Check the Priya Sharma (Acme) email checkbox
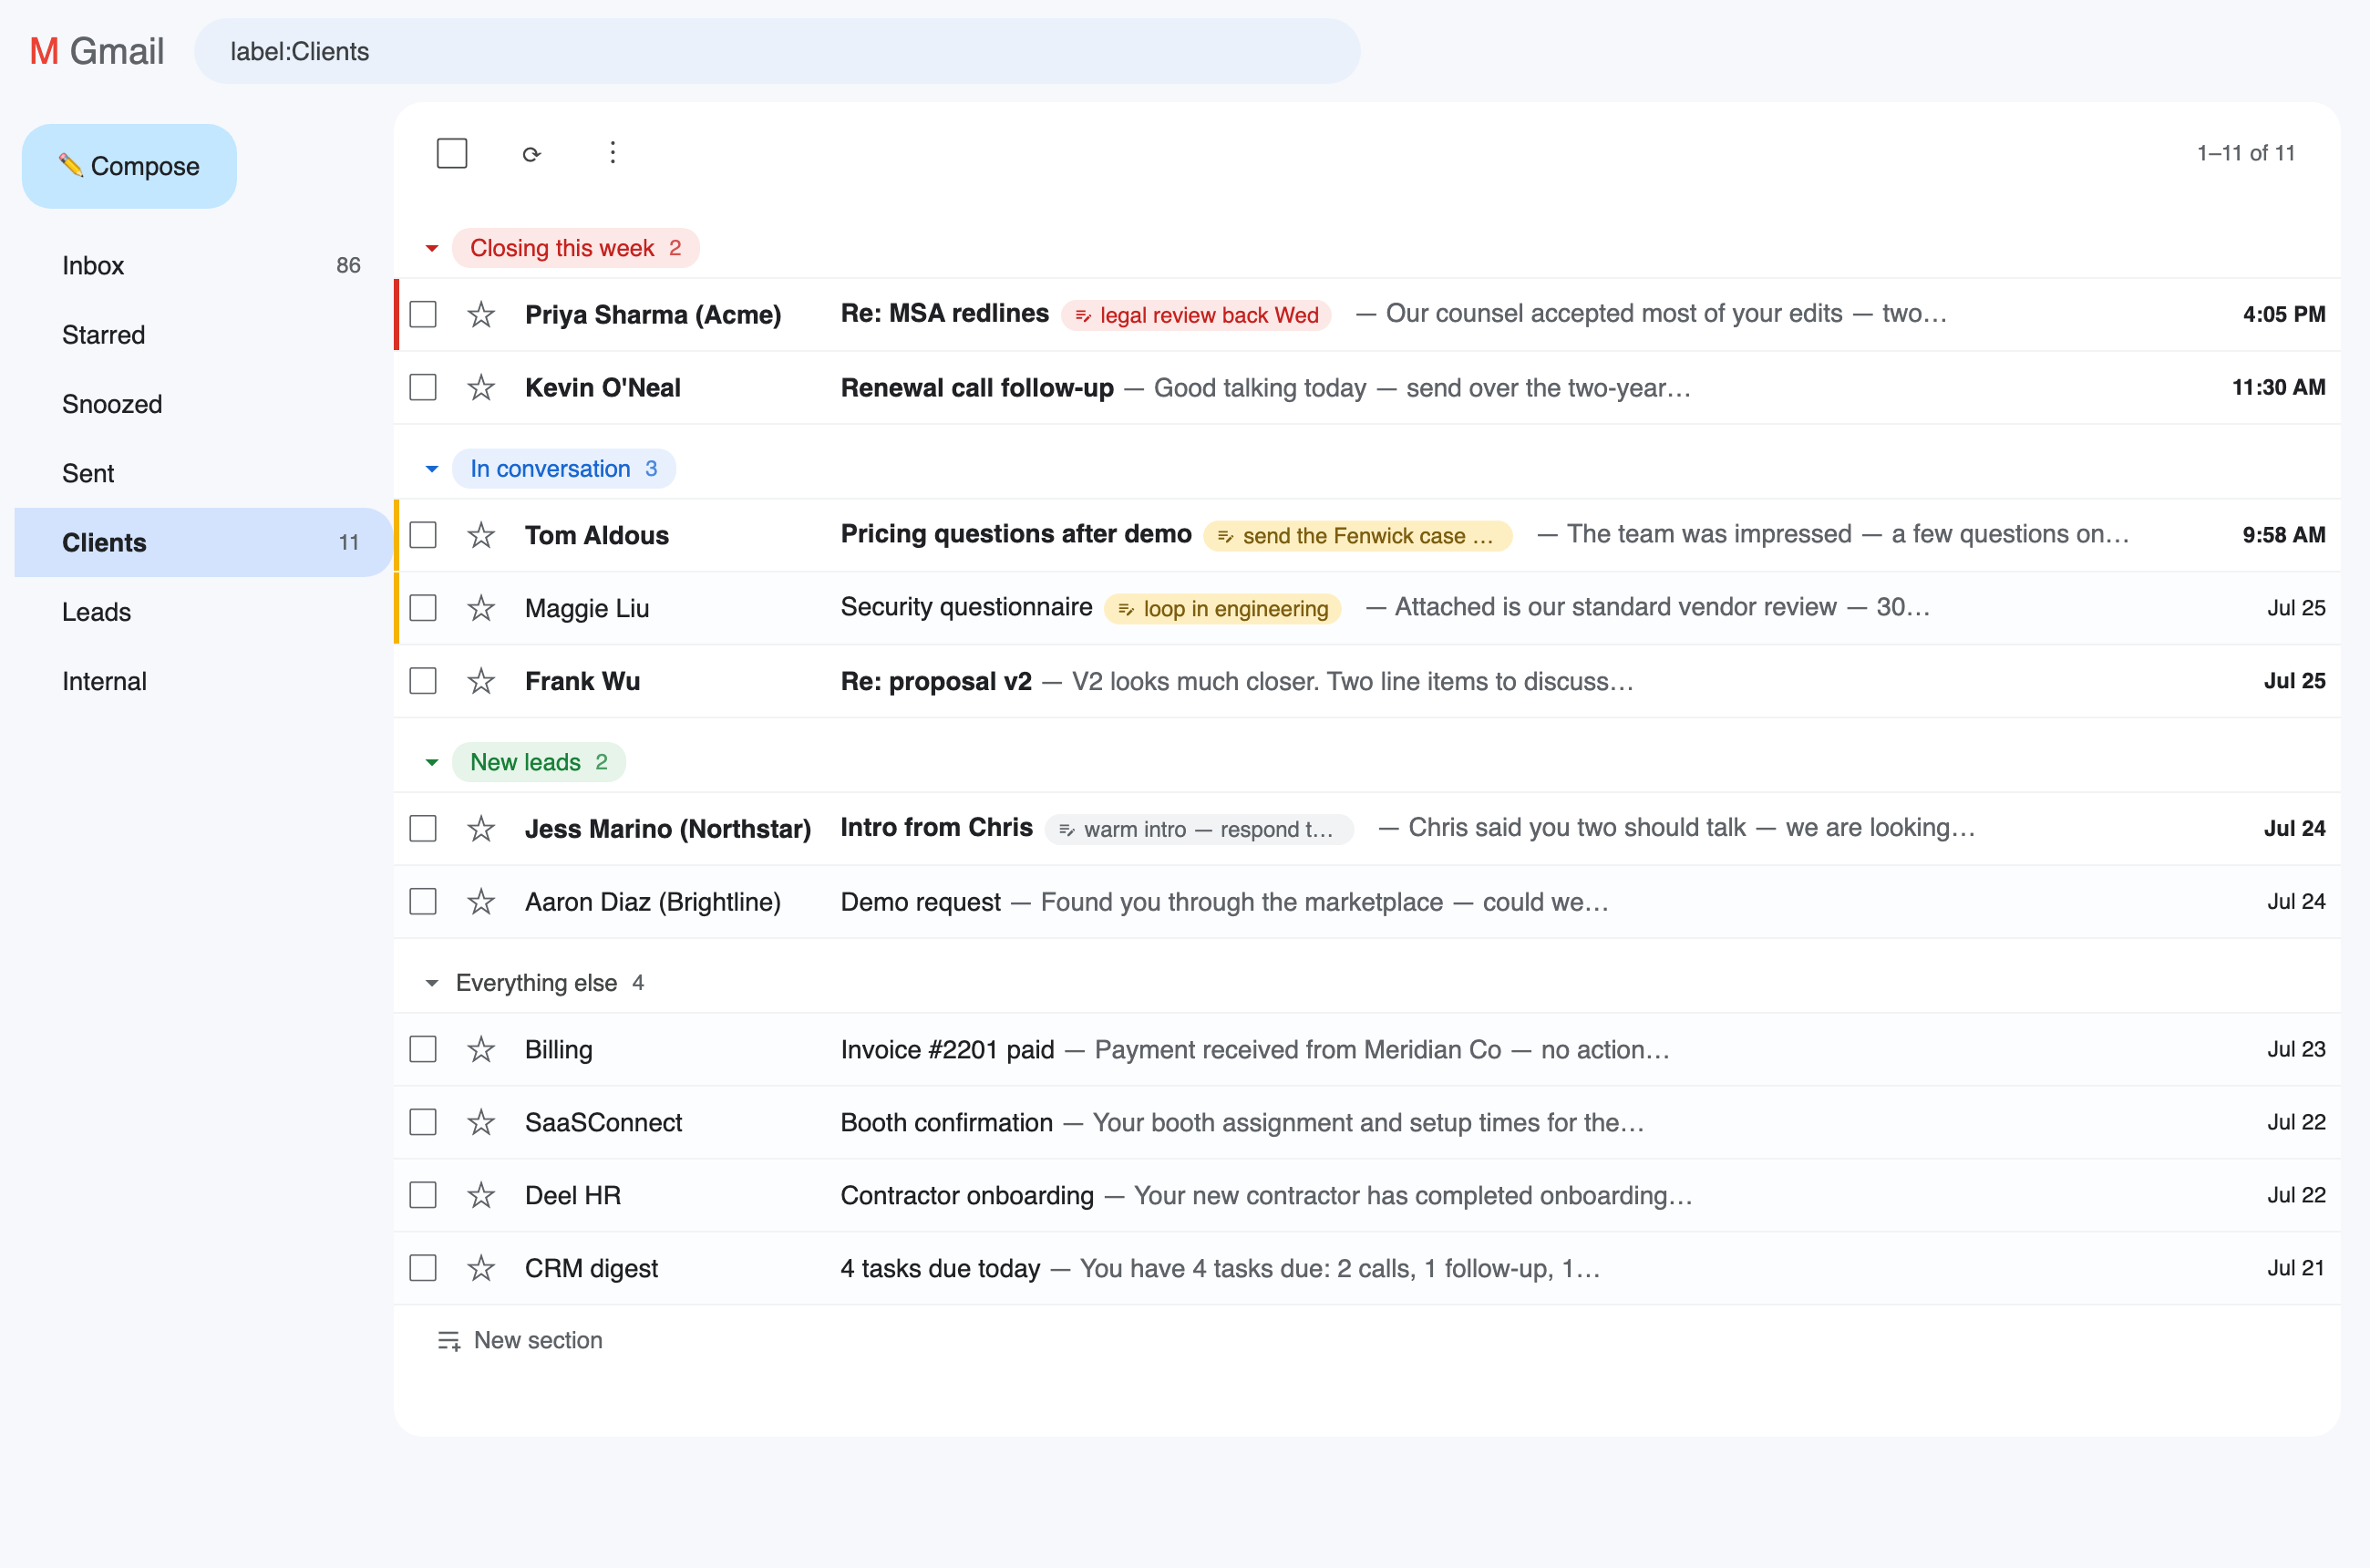This screenshot has height=1568, width=2370. click(423, 314)
